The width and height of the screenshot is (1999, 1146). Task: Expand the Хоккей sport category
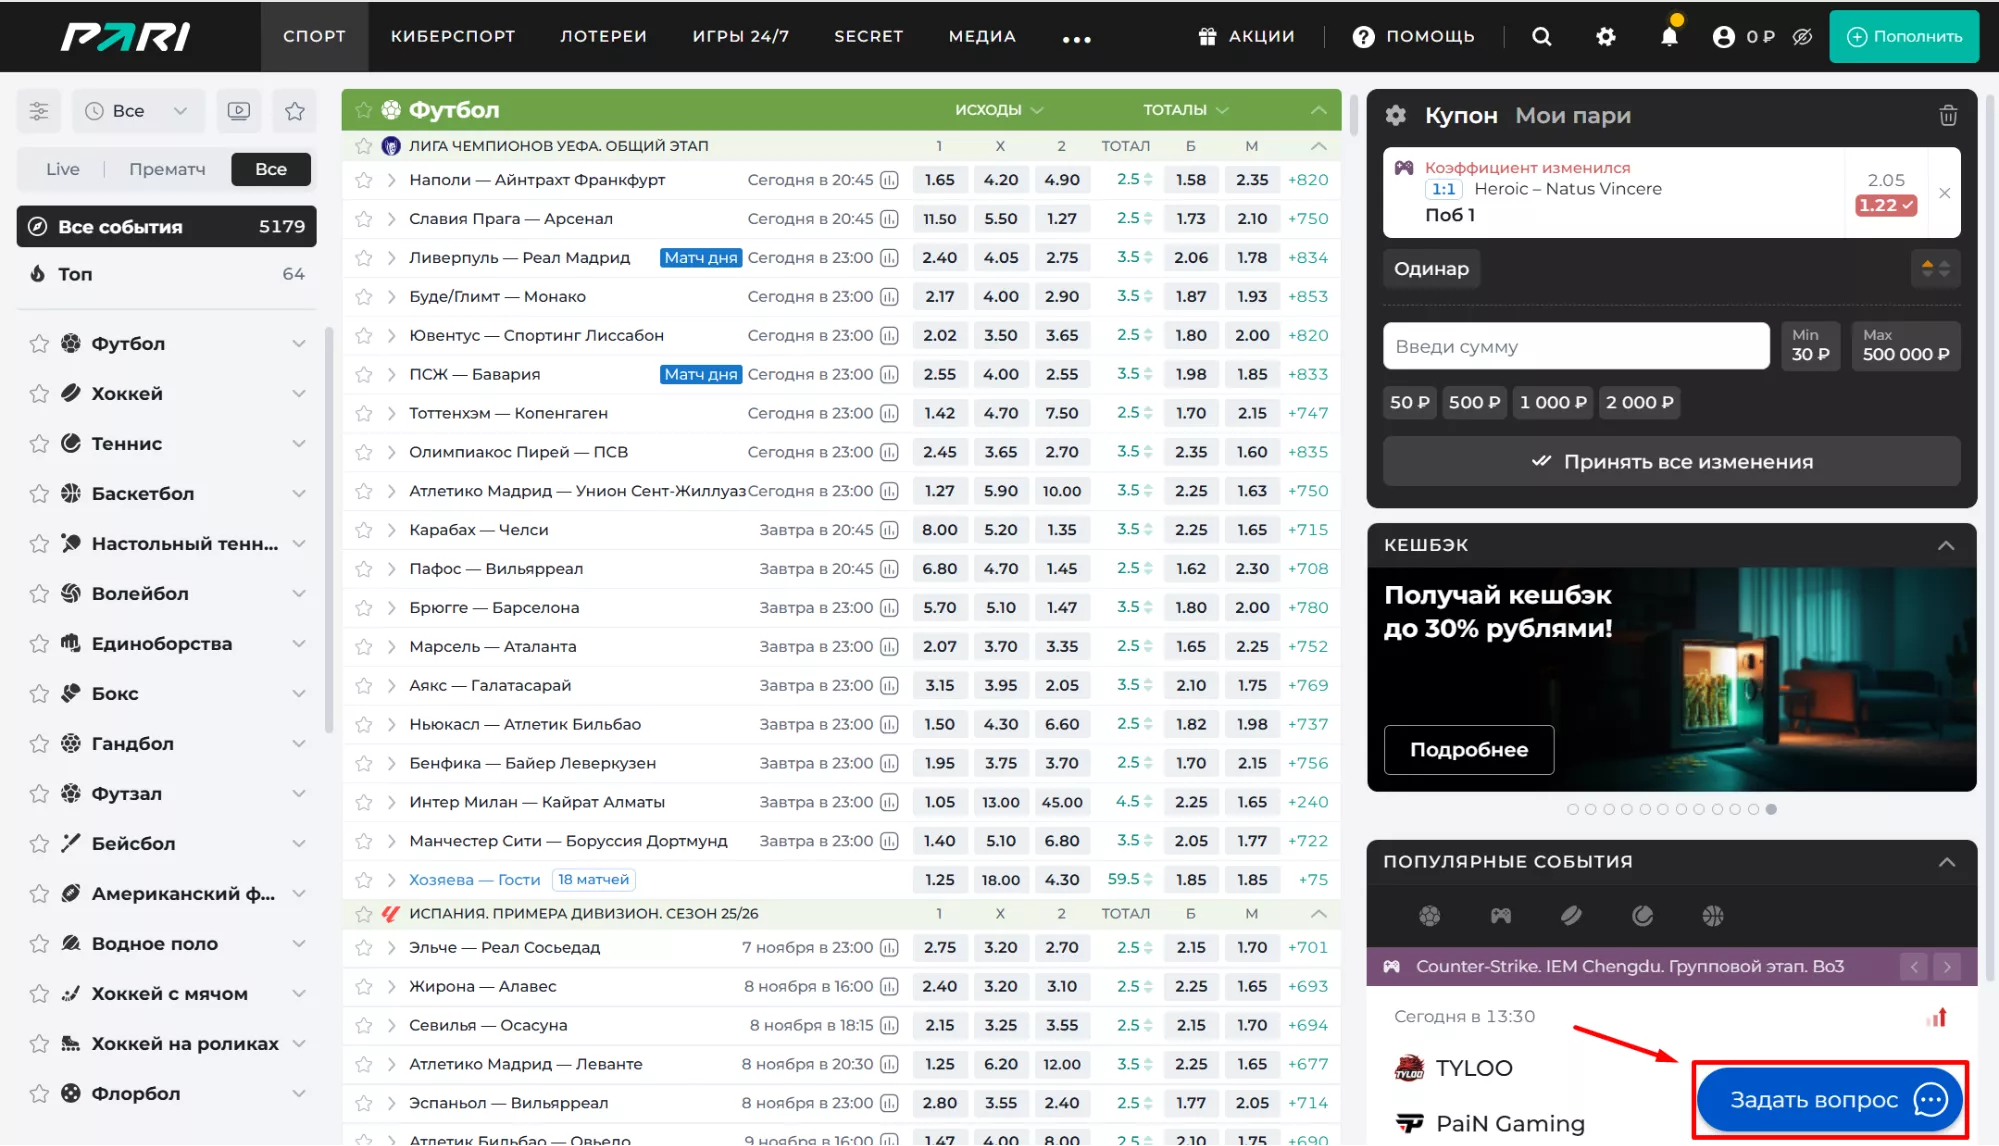(298, 393)
